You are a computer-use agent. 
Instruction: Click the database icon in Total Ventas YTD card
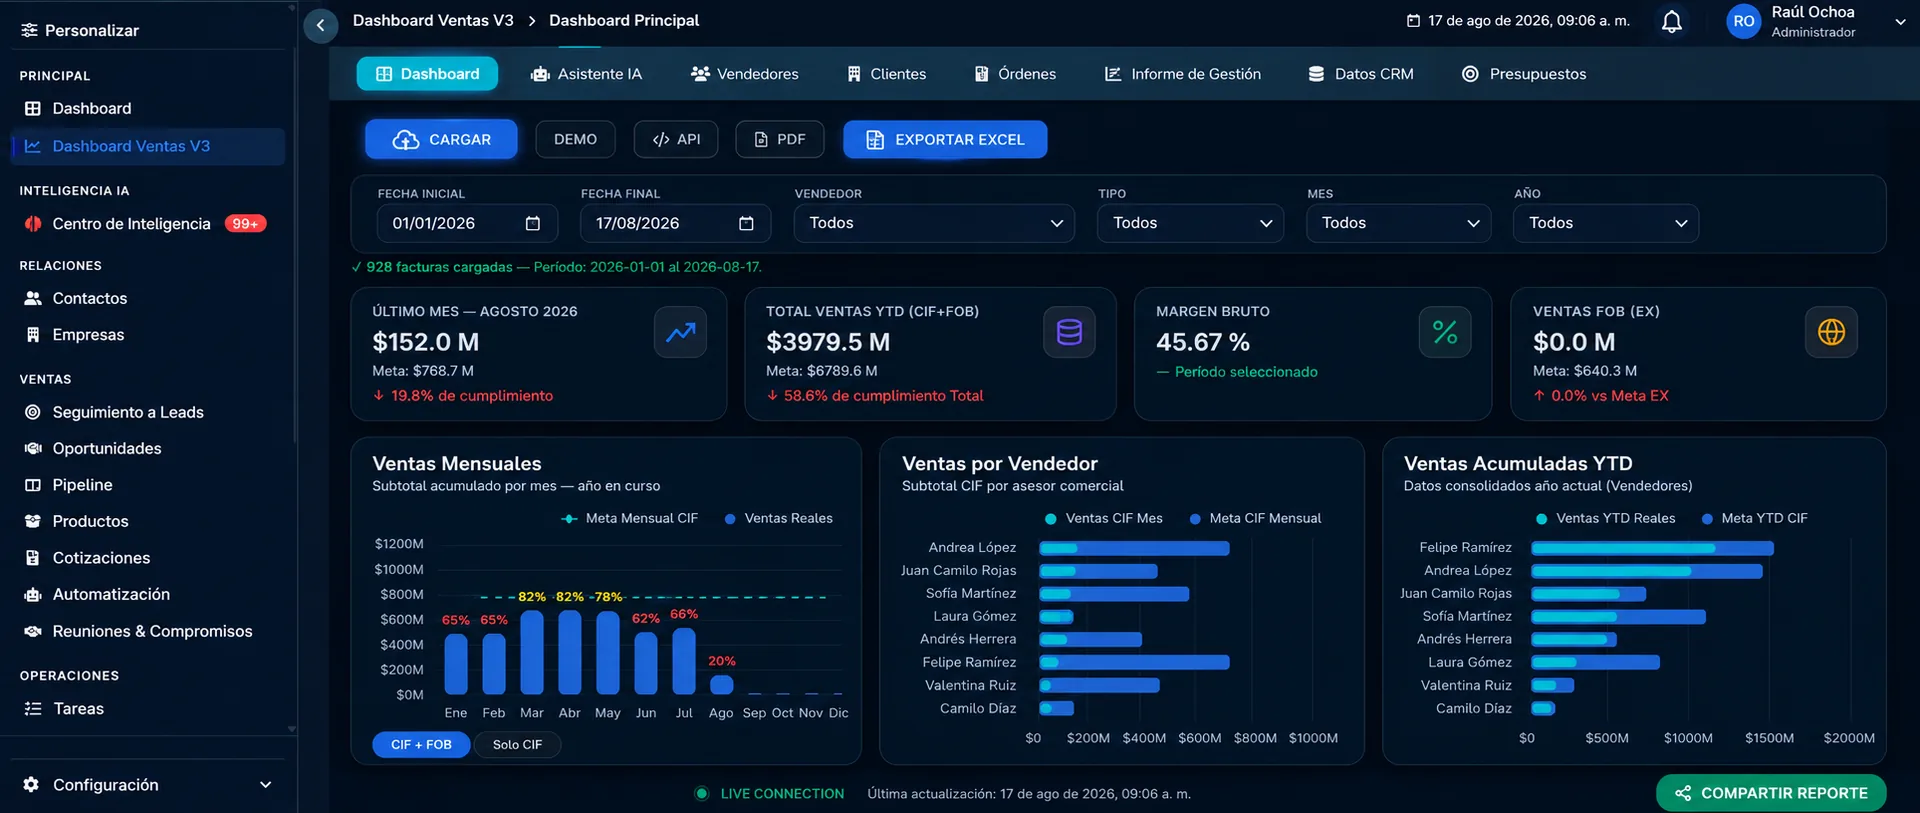coord(1069,332)
